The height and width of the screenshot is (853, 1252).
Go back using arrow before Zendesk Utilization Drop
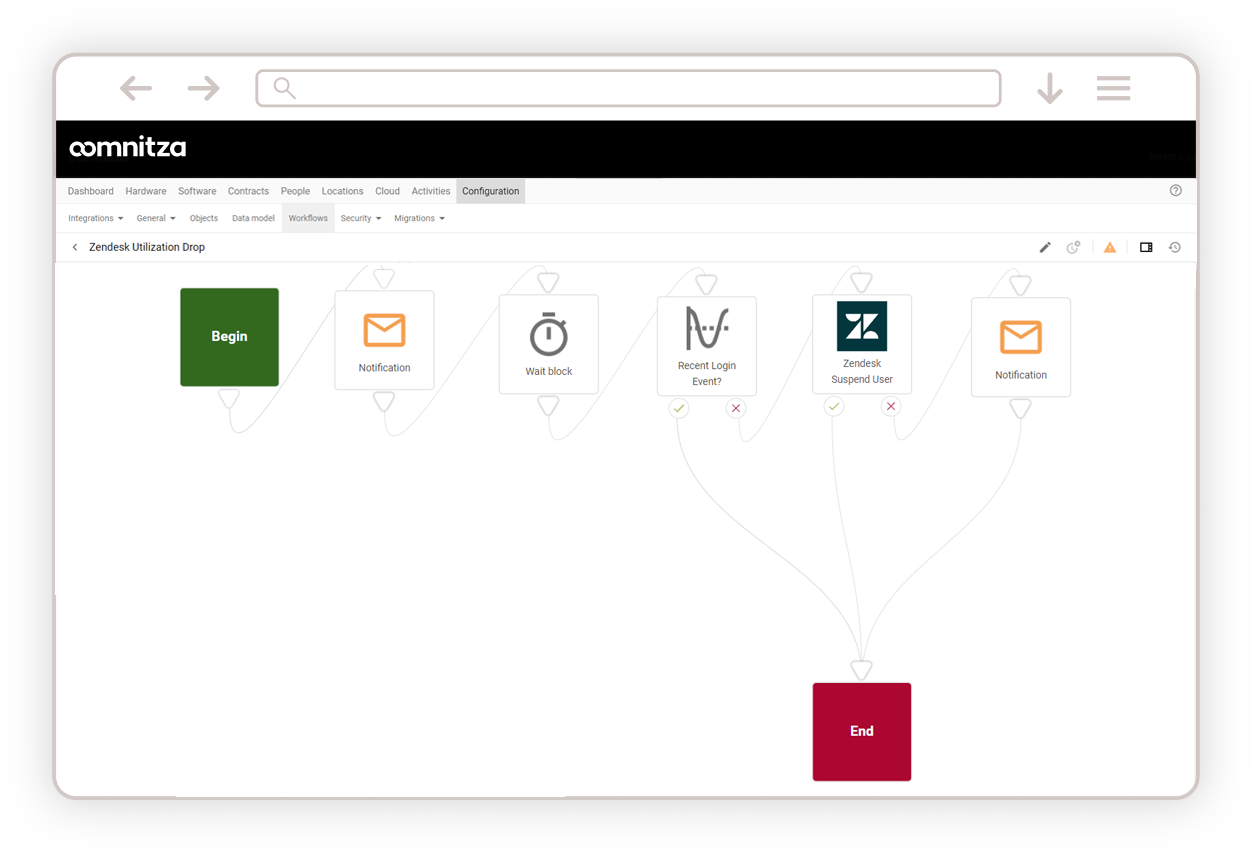[75, 247]
